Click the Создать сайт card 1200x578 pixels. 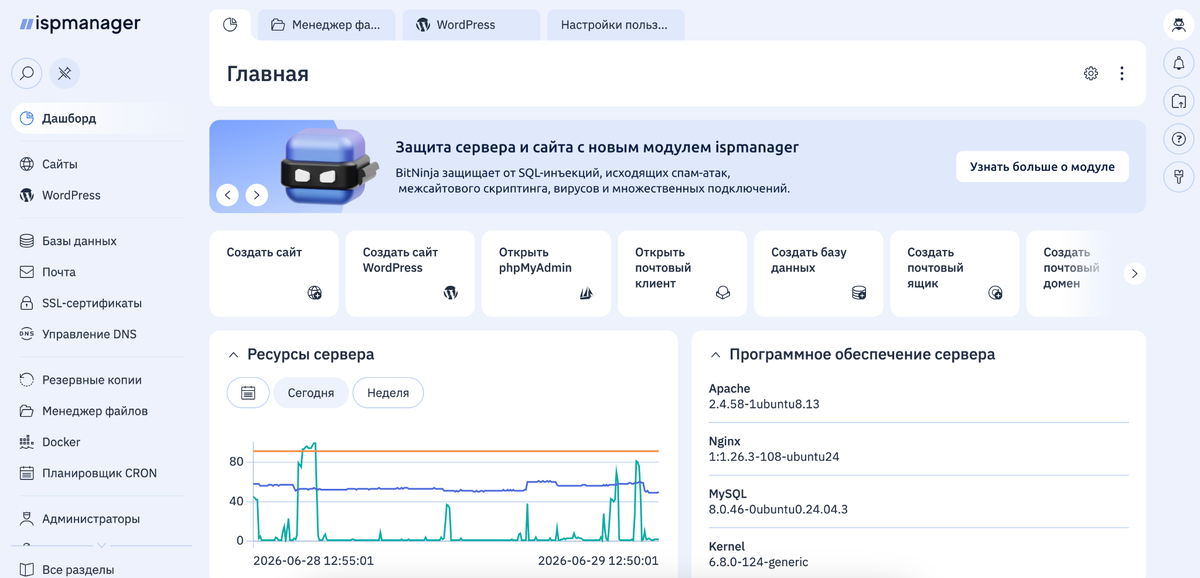(x=273, y=274)
